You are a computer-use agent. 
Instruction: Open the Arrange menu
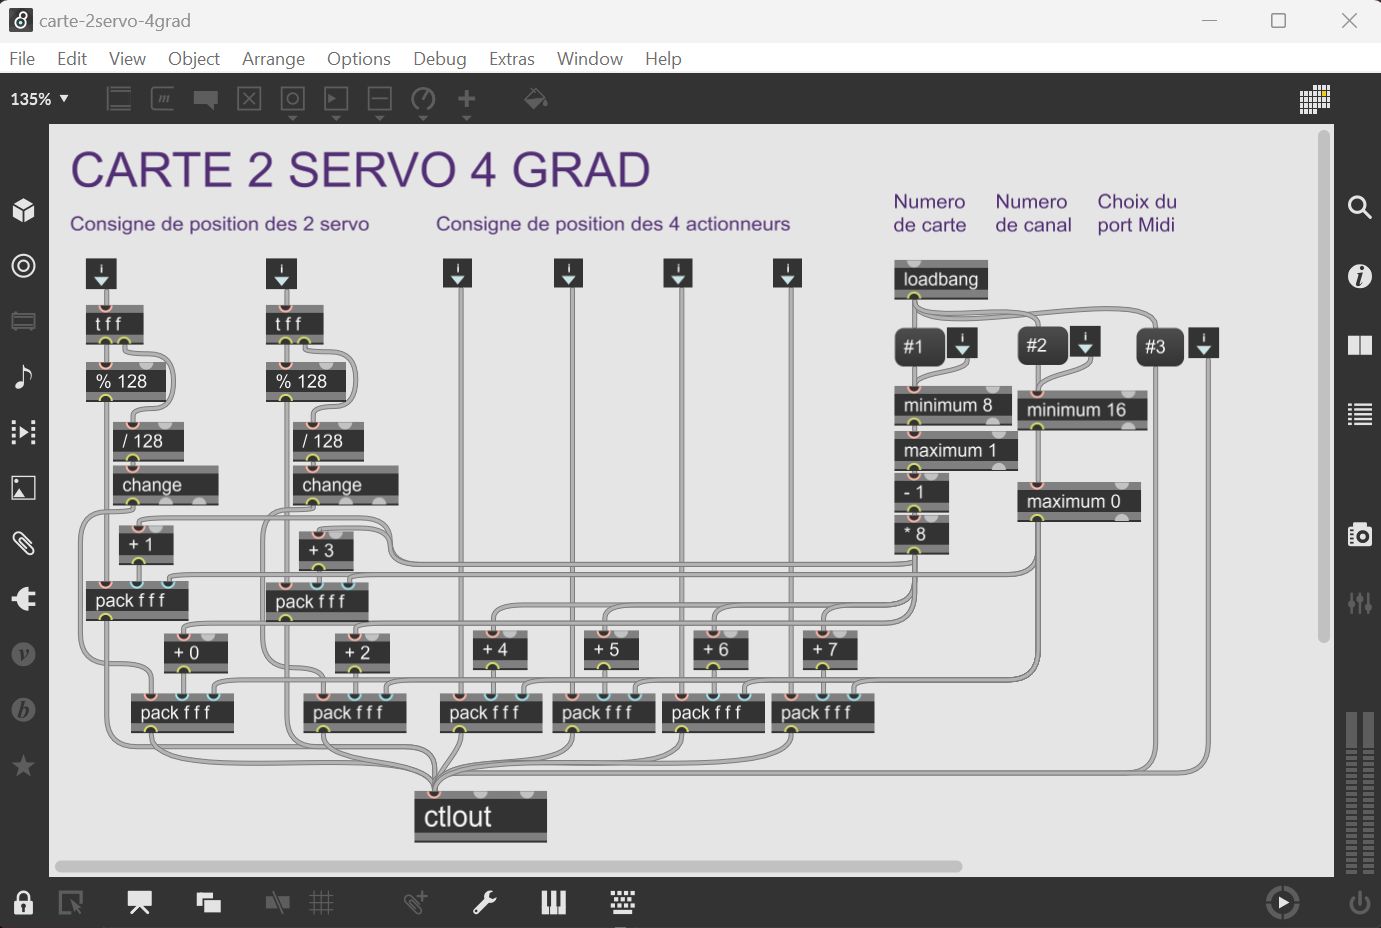coord(273,59)
